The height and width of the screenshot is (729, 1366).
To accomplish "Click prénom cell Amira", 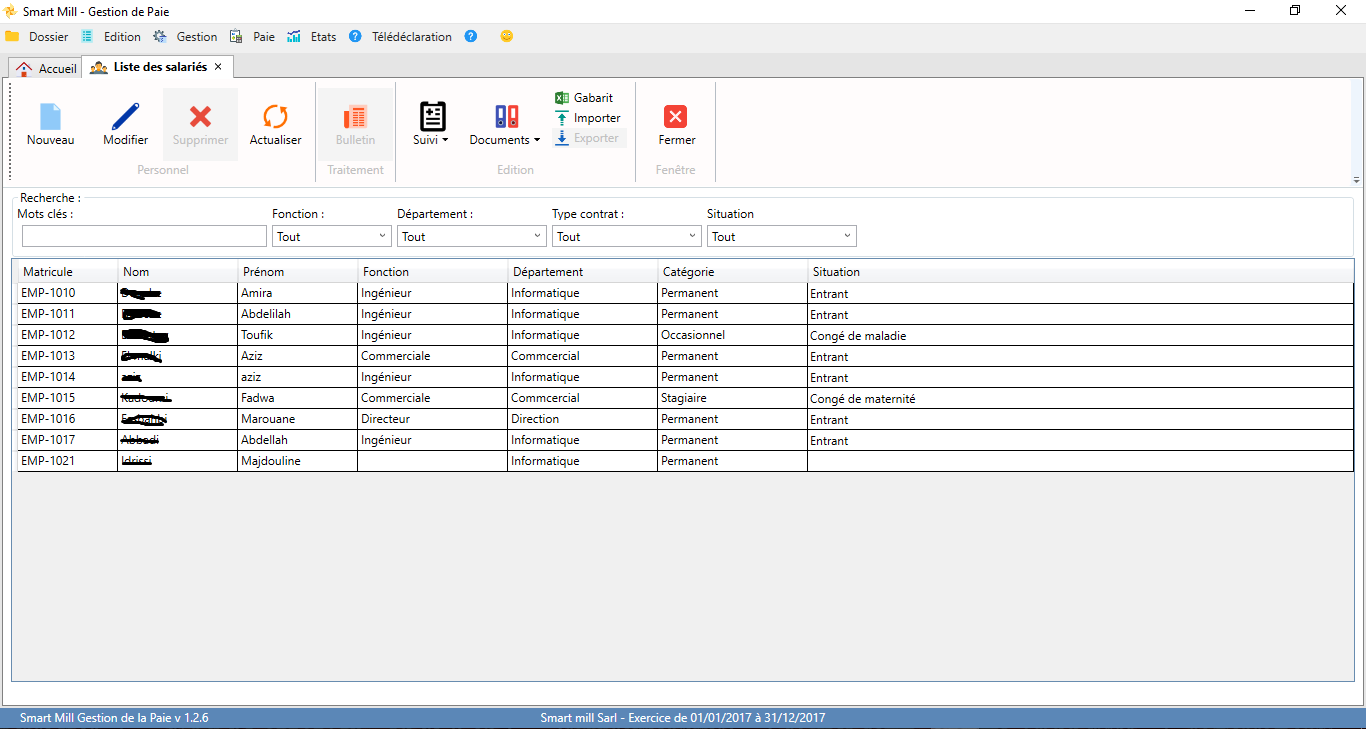I will click(x=298, y=293).
